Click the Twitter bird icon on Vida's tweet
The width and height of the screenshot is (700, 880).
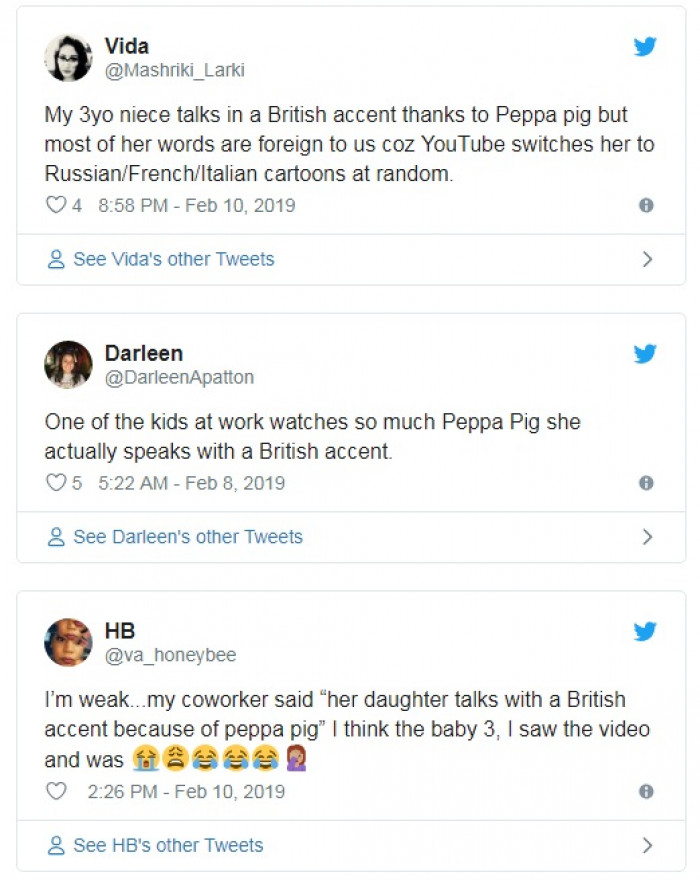point(645,46)
